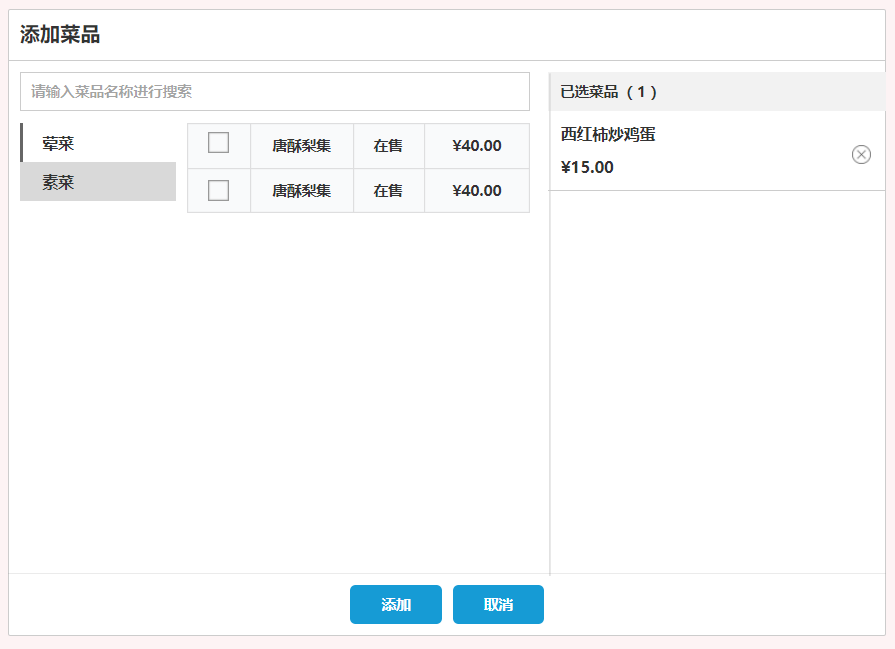Focus the dish name search box
895x649 pixels.
point(275,91)
